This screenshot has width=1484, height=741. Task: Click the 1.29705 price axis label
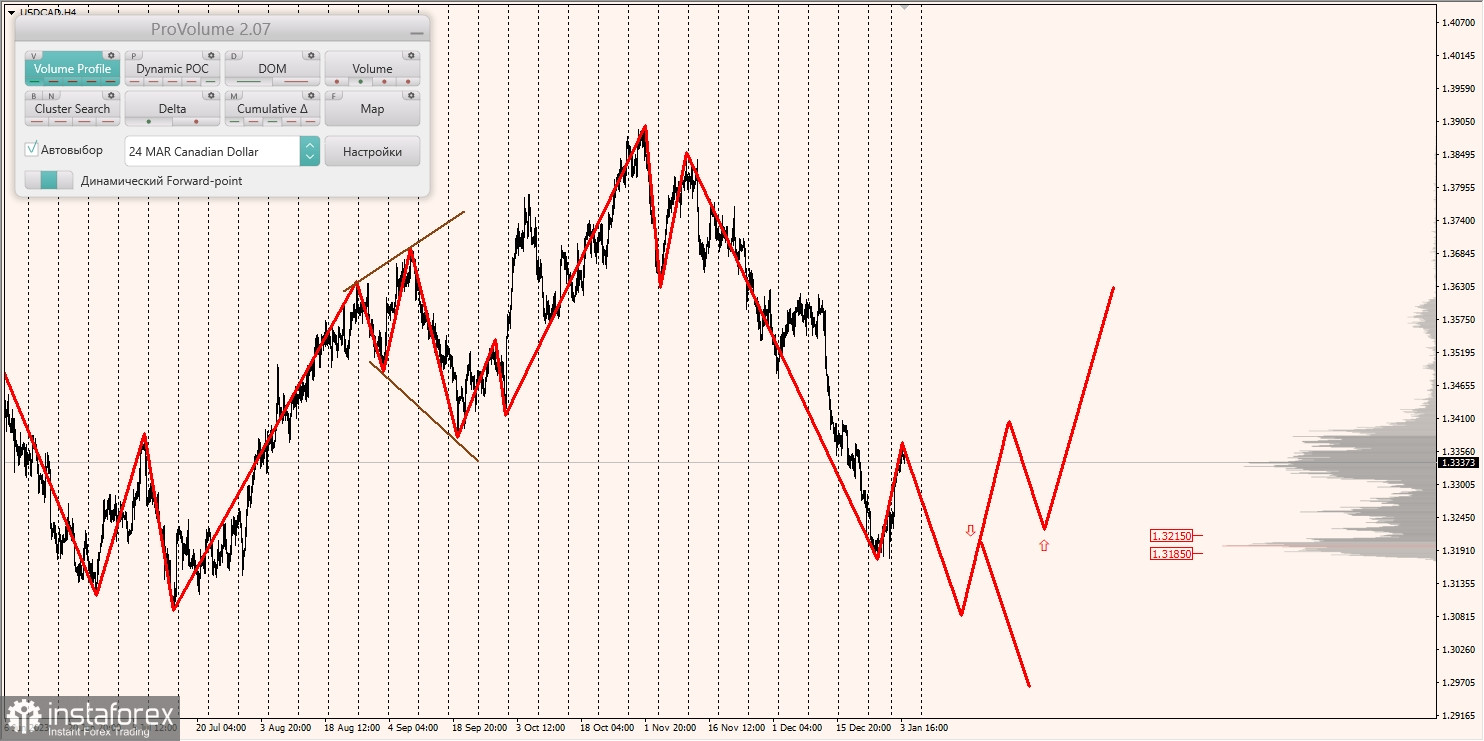[1460, 683]
